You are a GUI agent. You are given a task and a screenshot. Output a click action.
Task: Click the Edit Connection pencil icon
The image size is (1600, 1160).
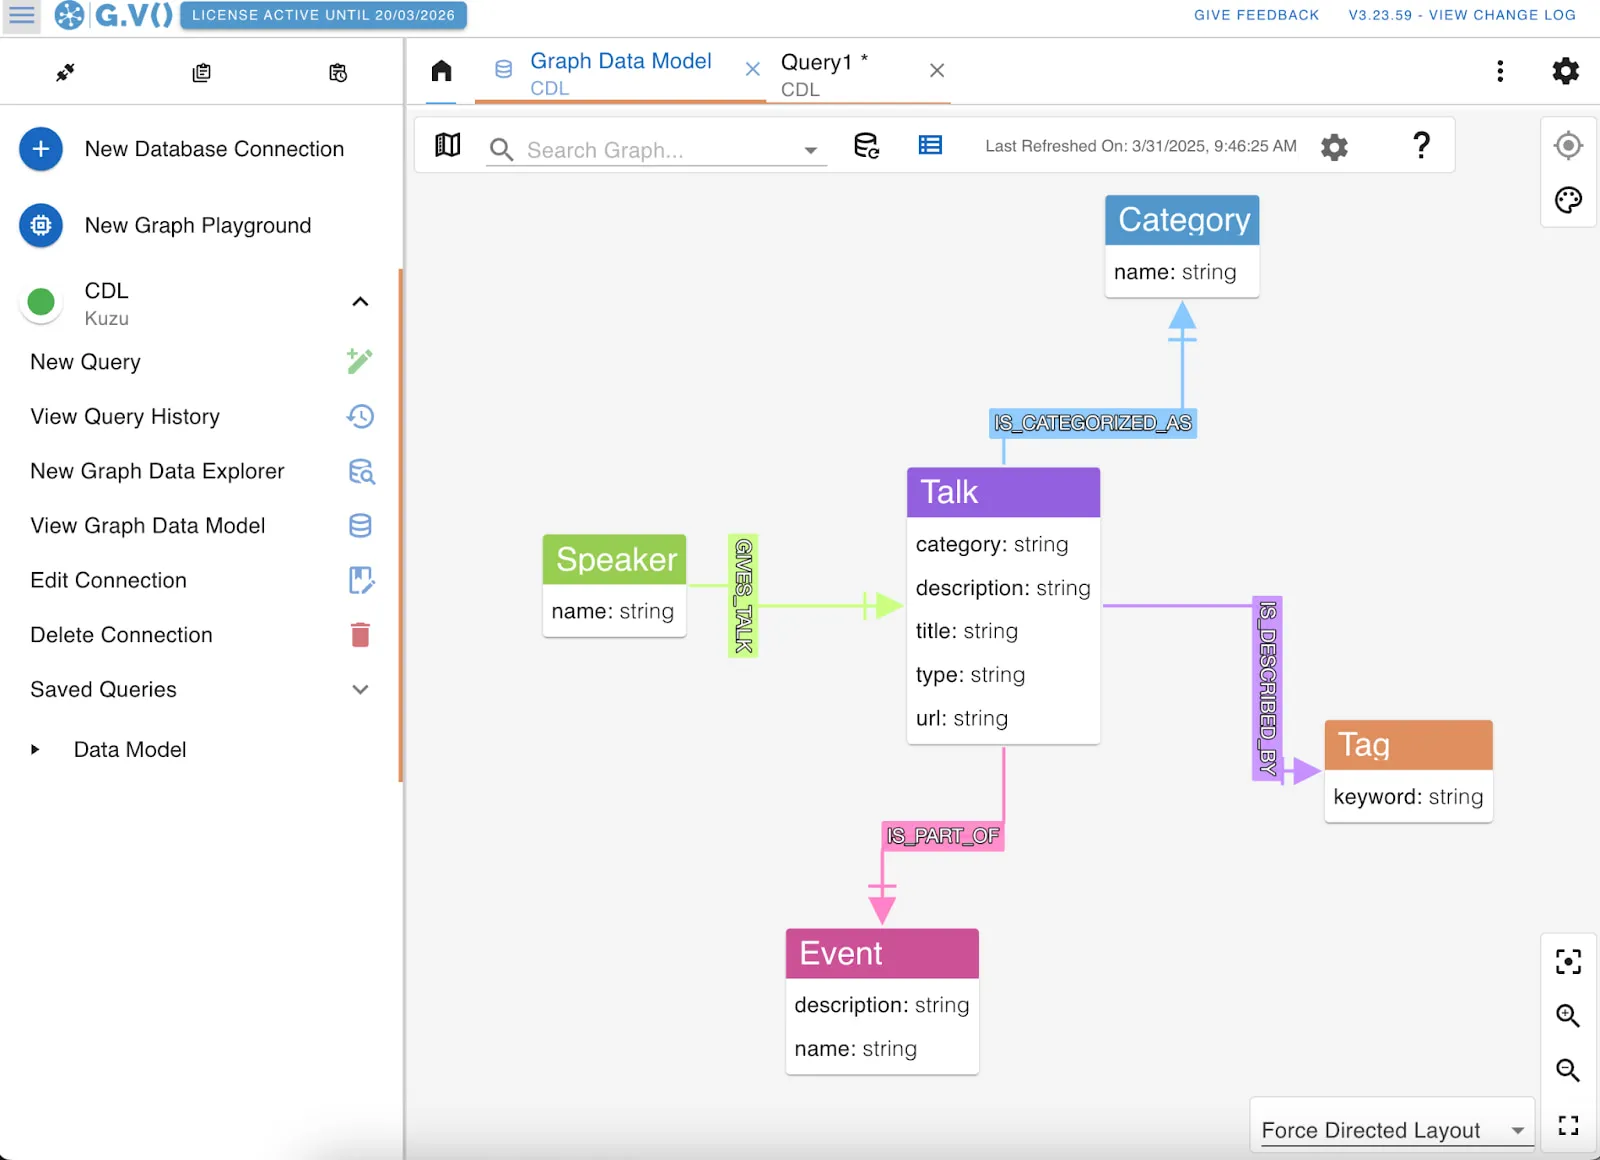tap(361, 580)
